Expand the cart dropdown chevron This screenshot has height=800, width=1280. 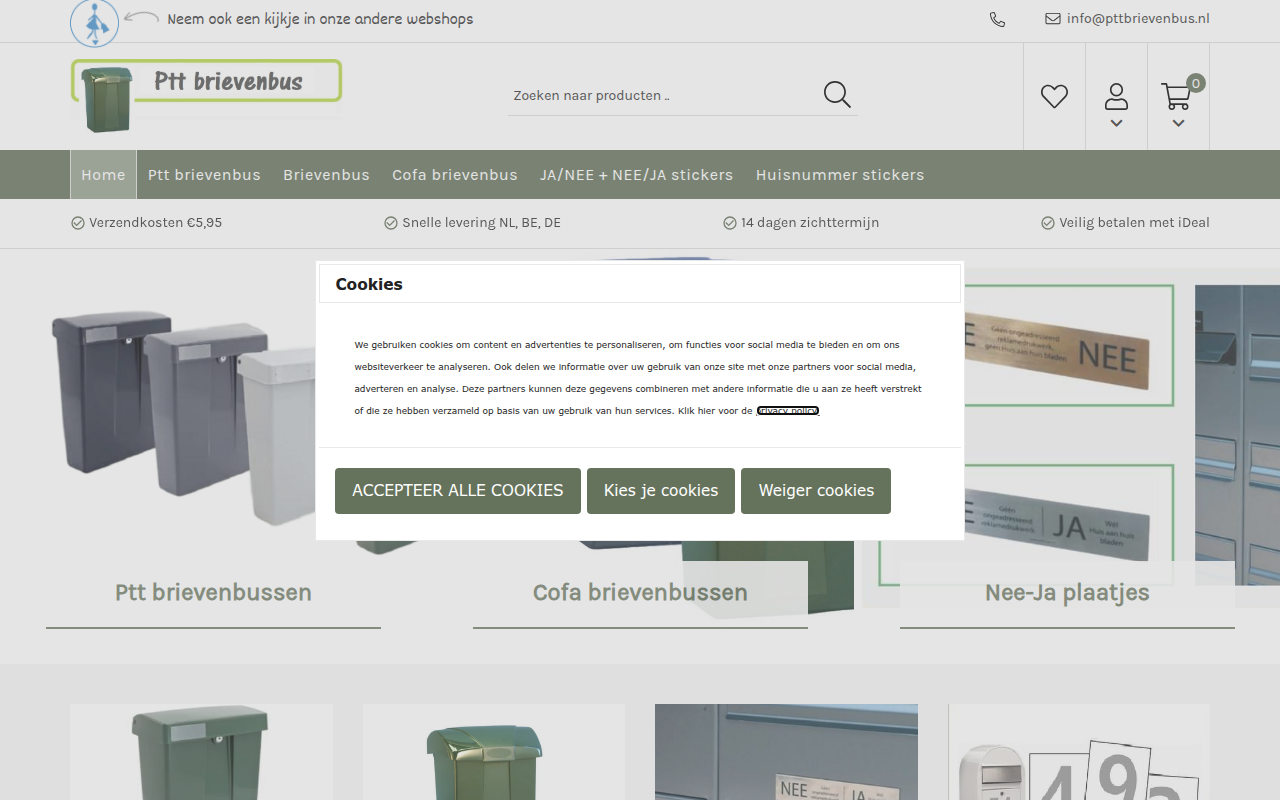pyautogui.click(x=1178, y=123)
